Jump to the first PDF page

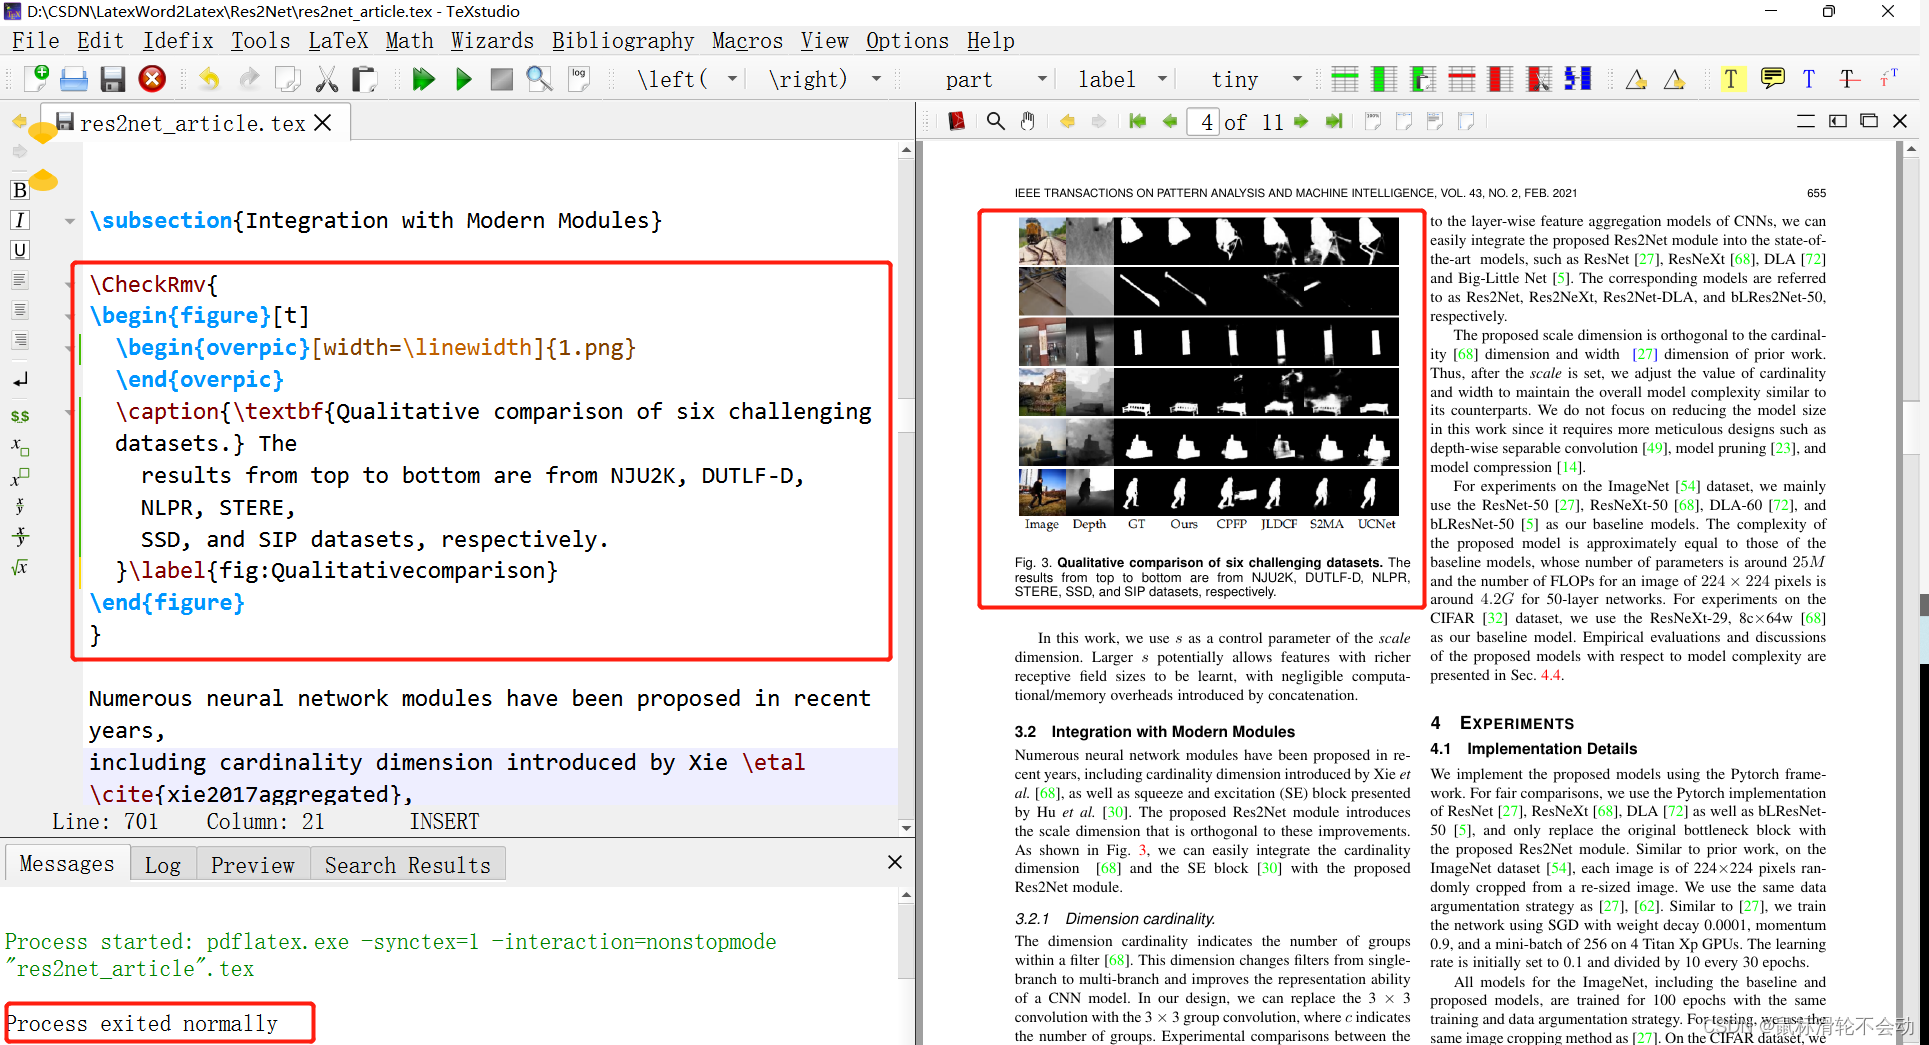1137,121
